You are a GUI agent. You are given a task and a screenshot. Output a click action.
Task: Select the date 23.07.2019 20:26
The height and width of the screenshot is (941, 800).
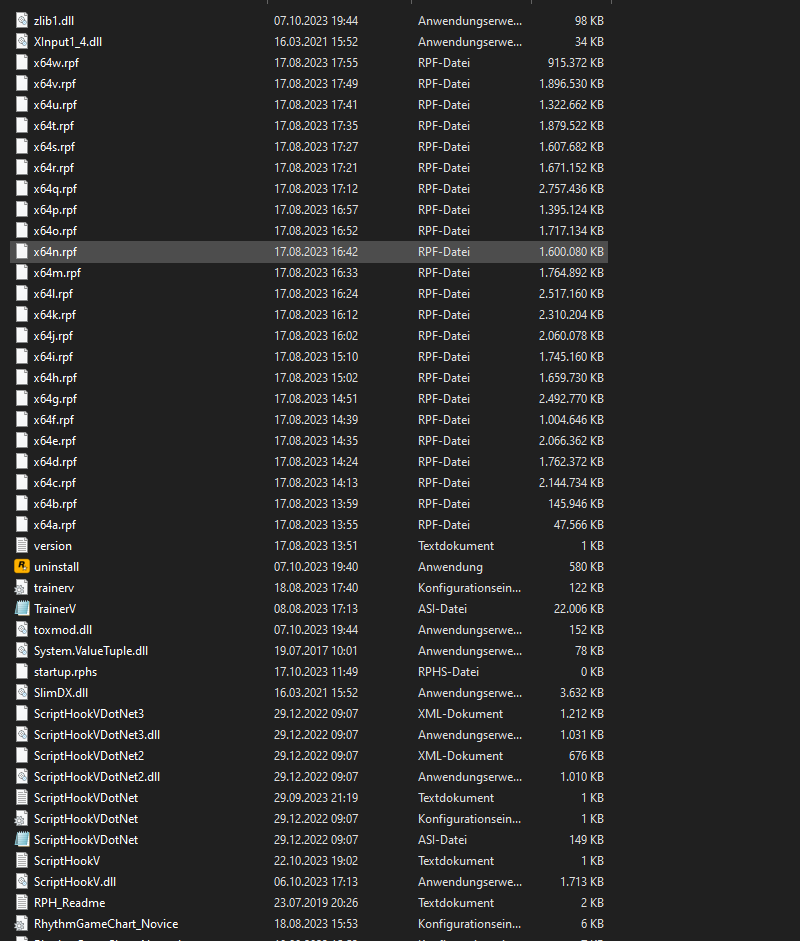[x=316, y=903]
